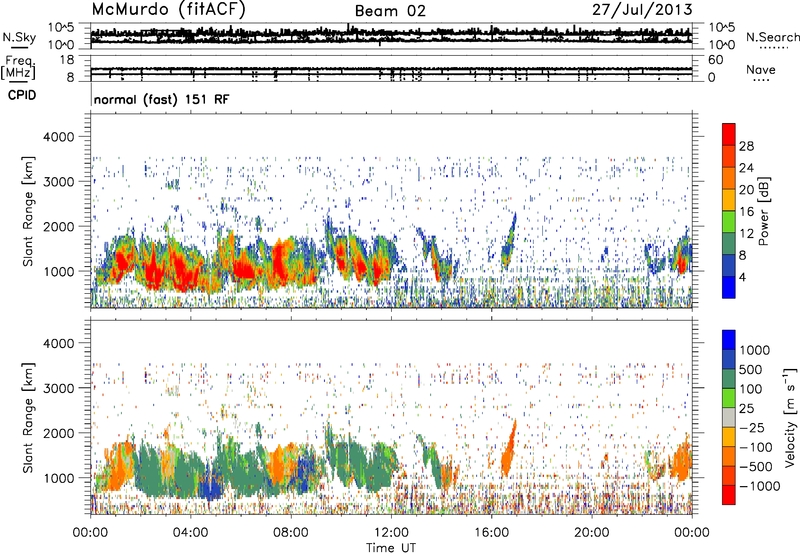The width and height of the screenshot is (800, 554).
Task: Click "2000" tick on the Velocity panel axis
Action: 59,433
